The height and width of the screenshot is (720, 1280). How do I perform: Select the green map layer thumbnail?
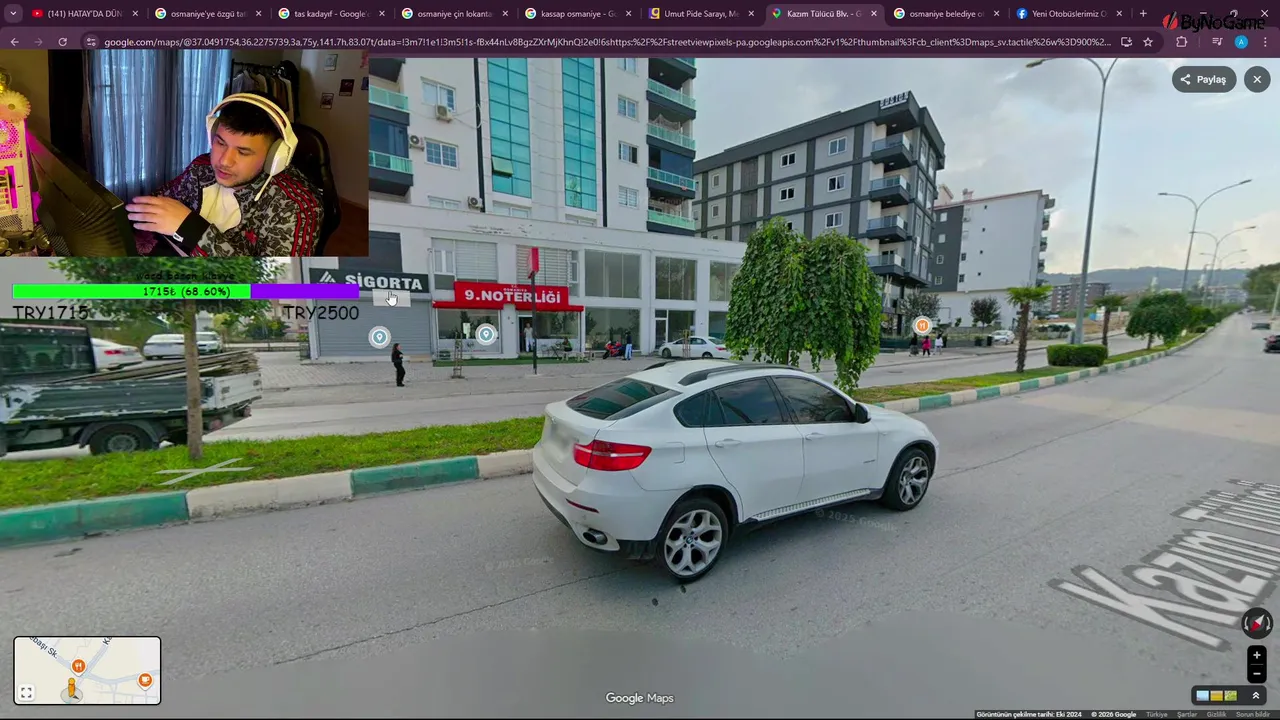pyautogui.click(x=1230, y=696)
